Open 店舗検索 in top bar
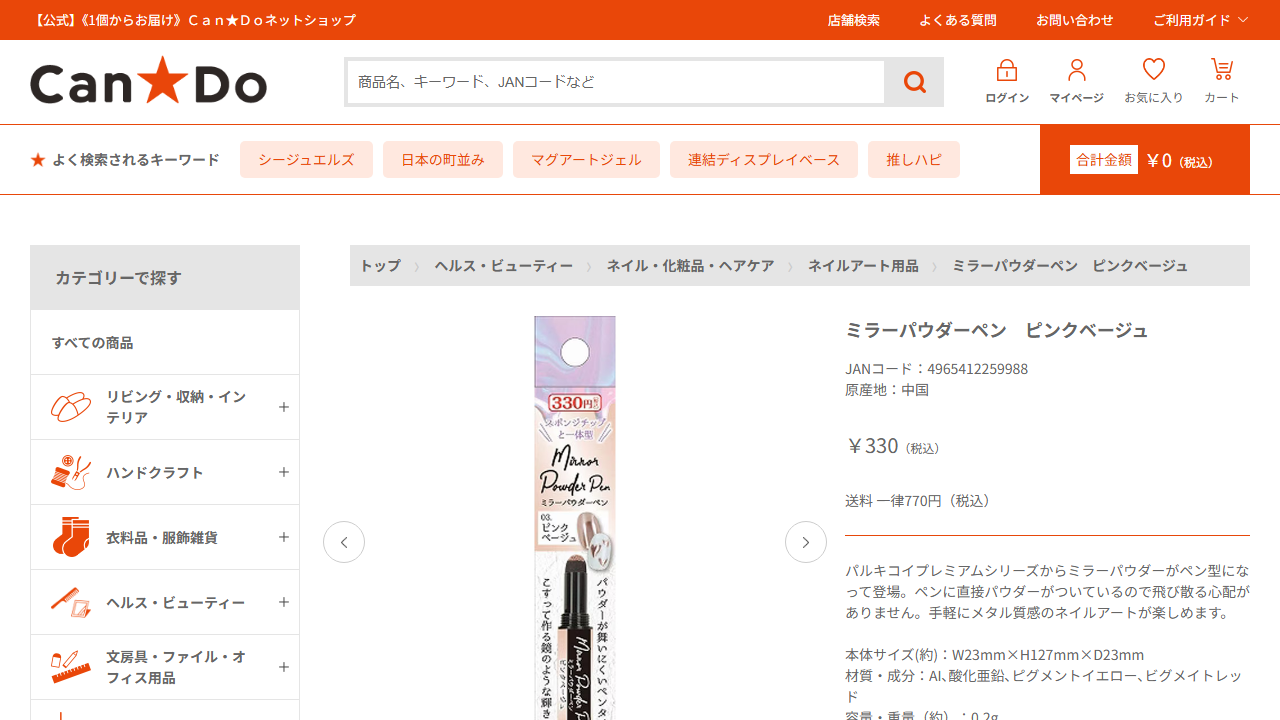 pos(853,20)
